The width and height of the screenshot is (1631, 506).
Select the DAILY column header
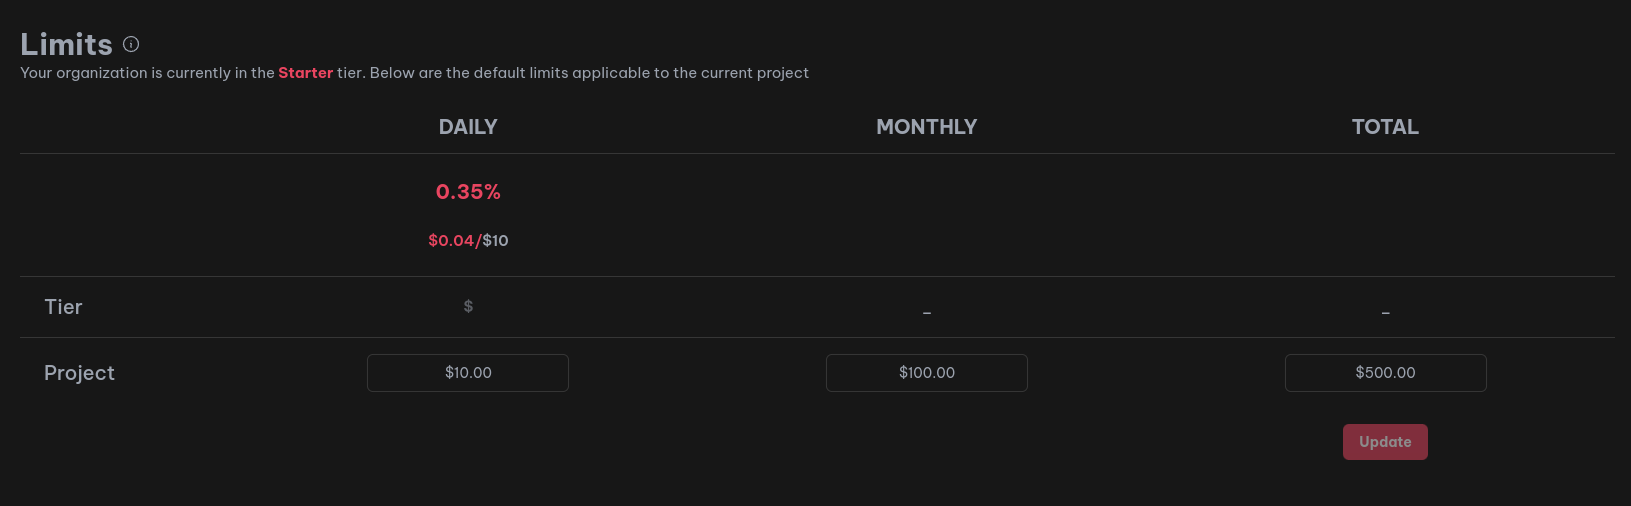coord(468,127)
